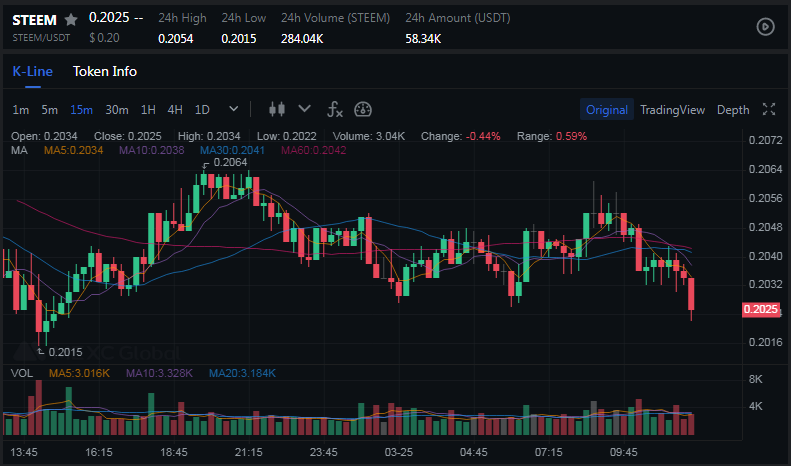The height and width of the screenshot is (466, 791).
Task: Click the current price label 0.2025 on axis
Action: pos(761,310)
